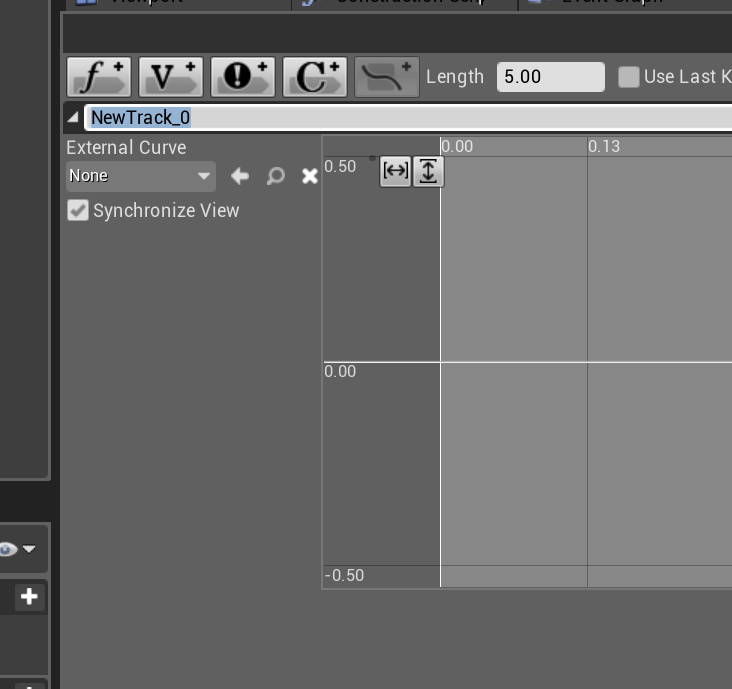Click the 0.00 value axis label at the zero line
This screenshot has height=689, width=732.
(340, 372)
